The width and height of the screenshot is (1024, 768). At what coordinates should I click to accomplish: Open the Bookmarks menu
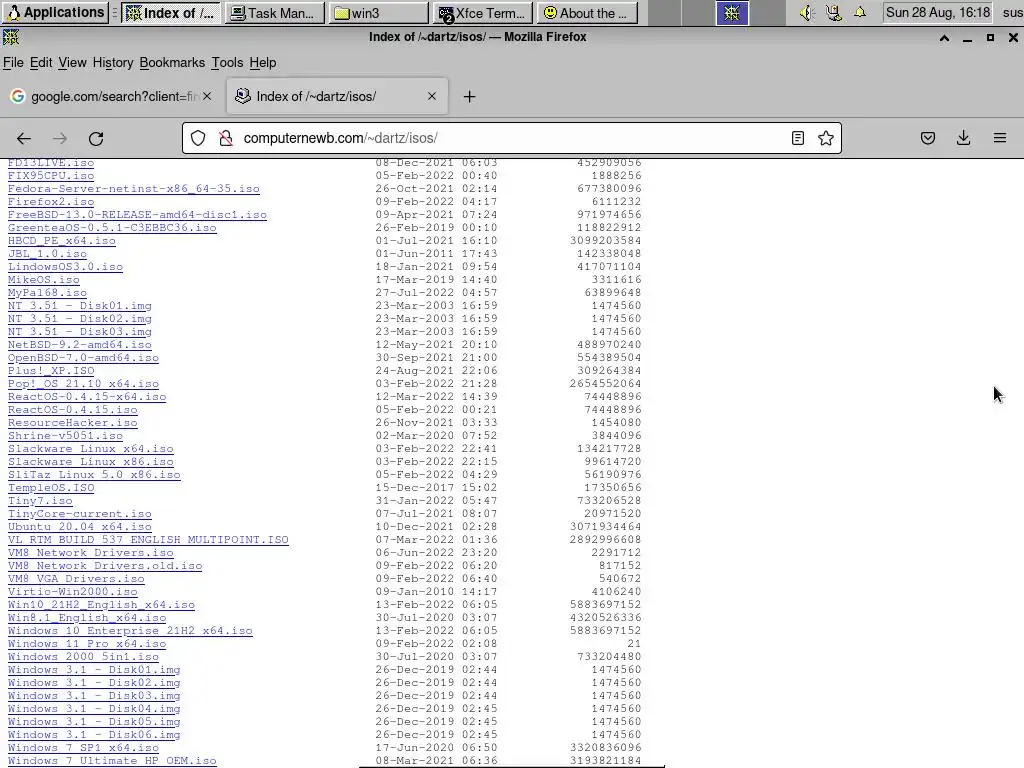coord(172,63)
